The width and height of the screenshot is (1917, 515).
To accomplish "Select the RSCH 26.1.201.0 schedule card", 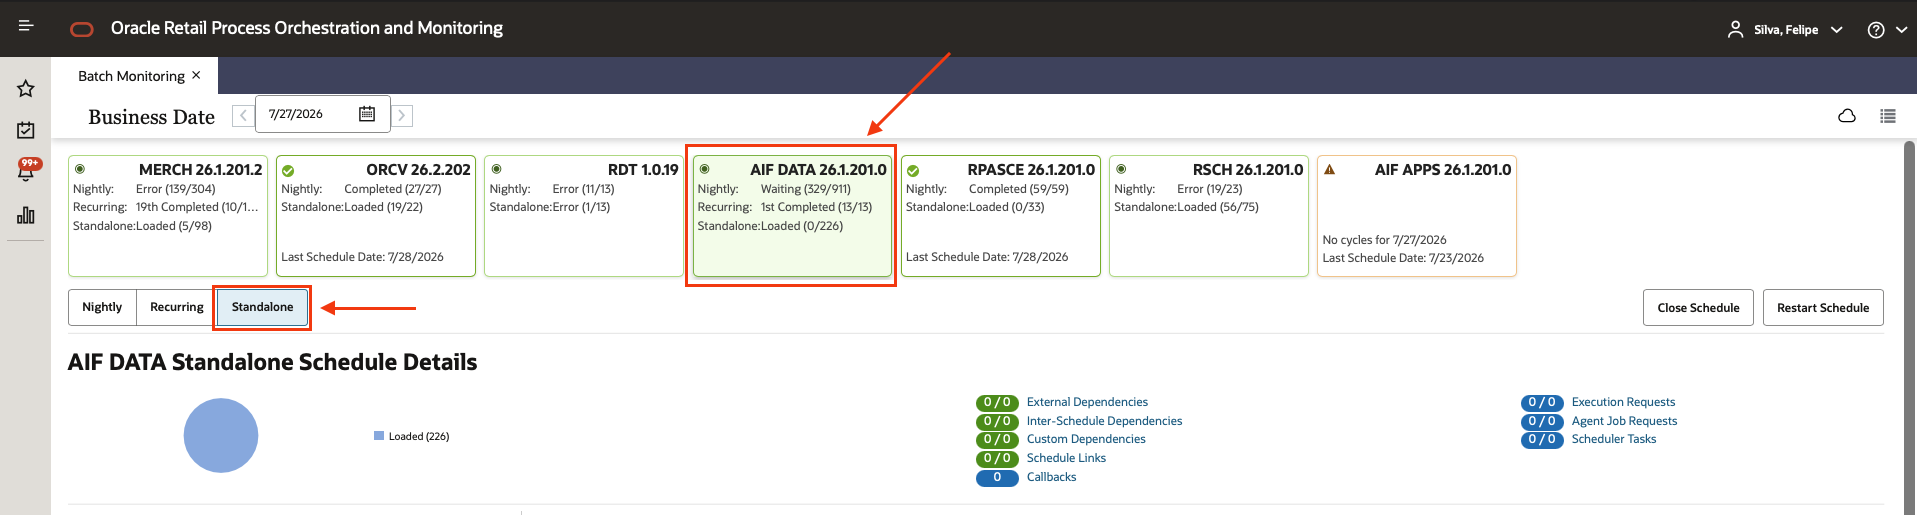I will click(1209, 216).
